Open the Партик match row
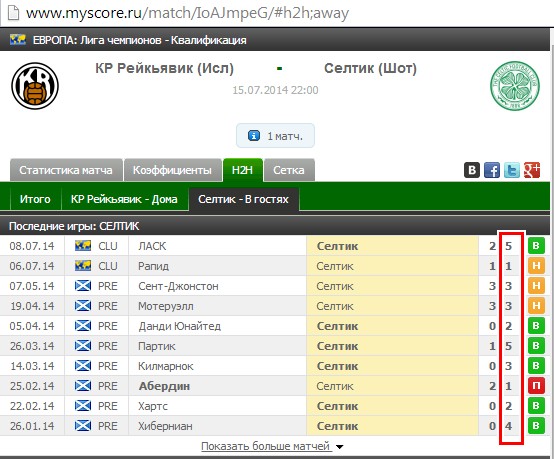The image size is (554, 459). [275, 346]
